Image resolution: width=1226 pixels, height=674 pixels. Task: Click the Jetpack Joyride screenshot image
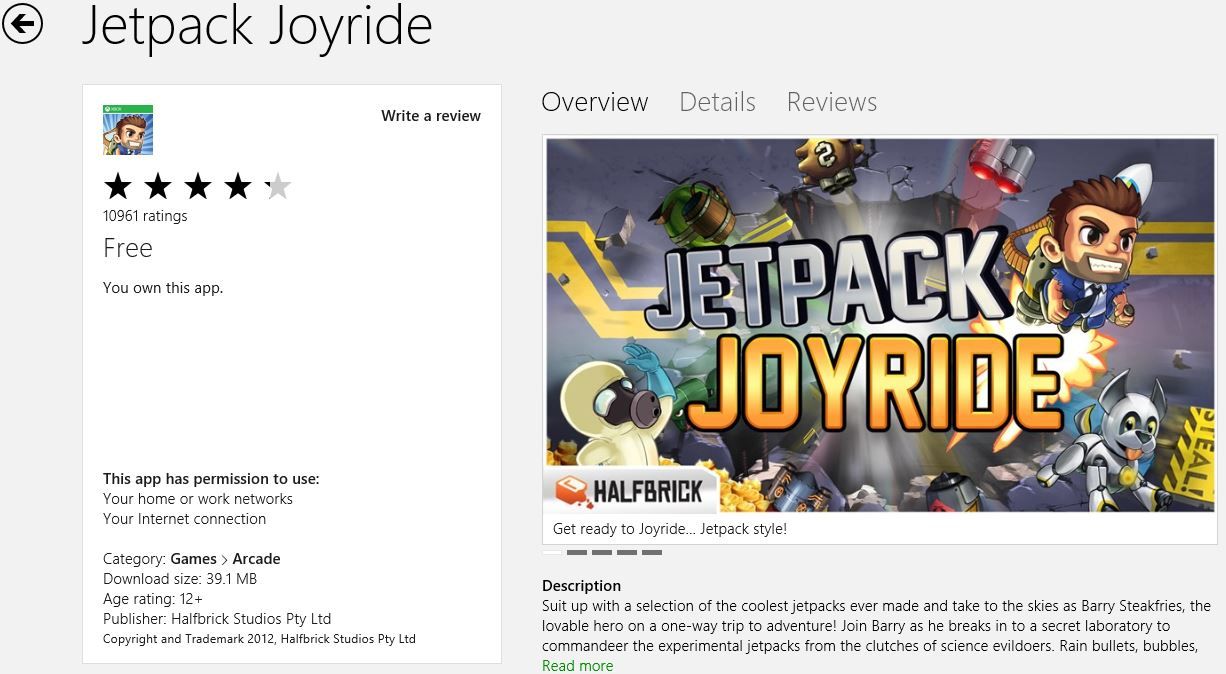(879, 325)
